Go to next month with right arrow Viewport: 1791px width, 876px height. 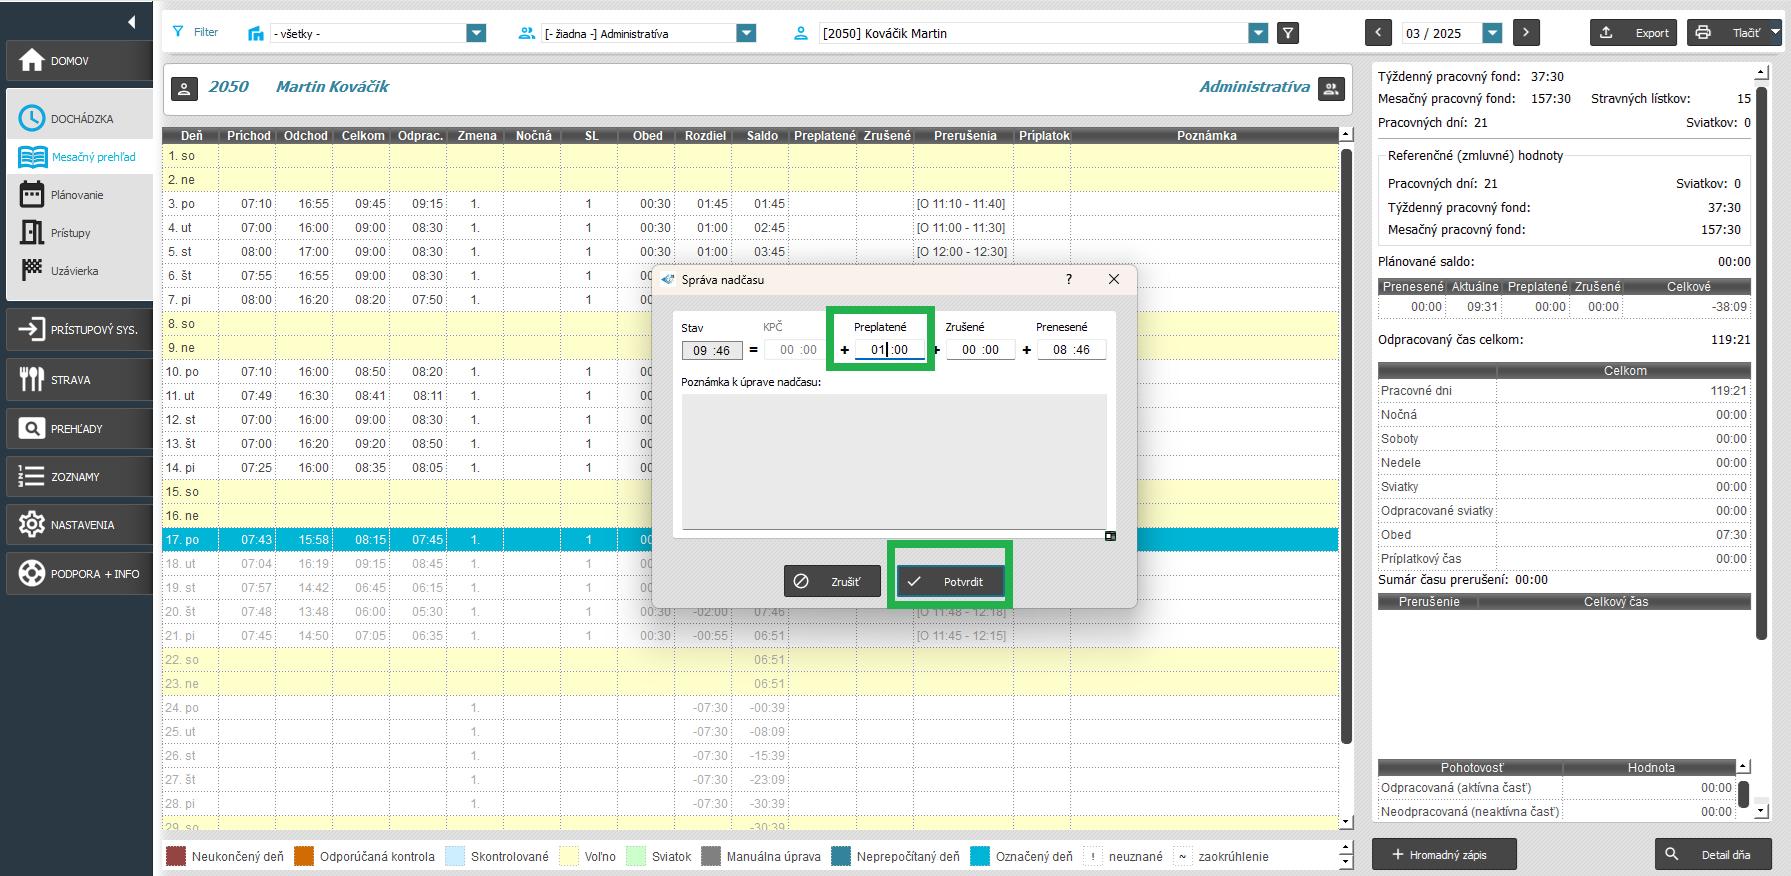point(1526,33)
